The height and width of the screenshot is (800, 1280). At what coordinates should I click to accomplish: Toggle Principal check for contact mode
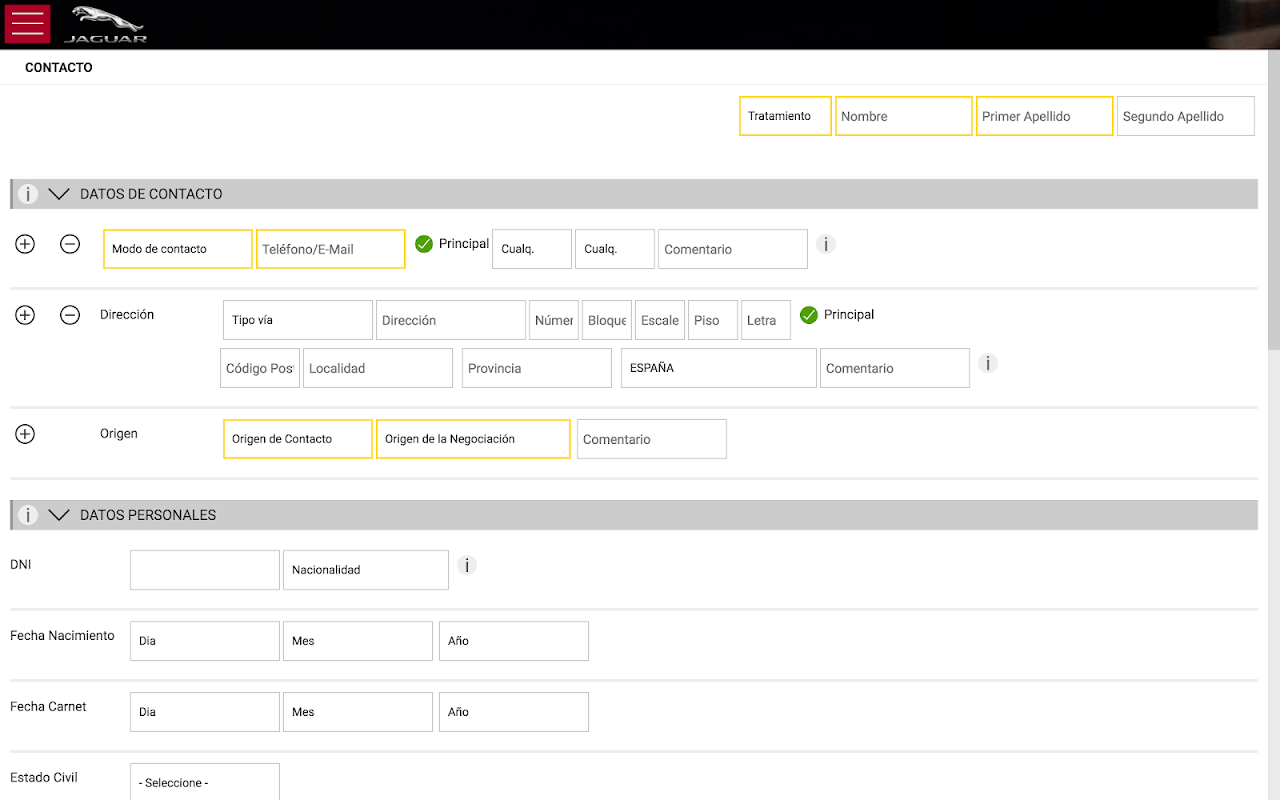(424, 244)
